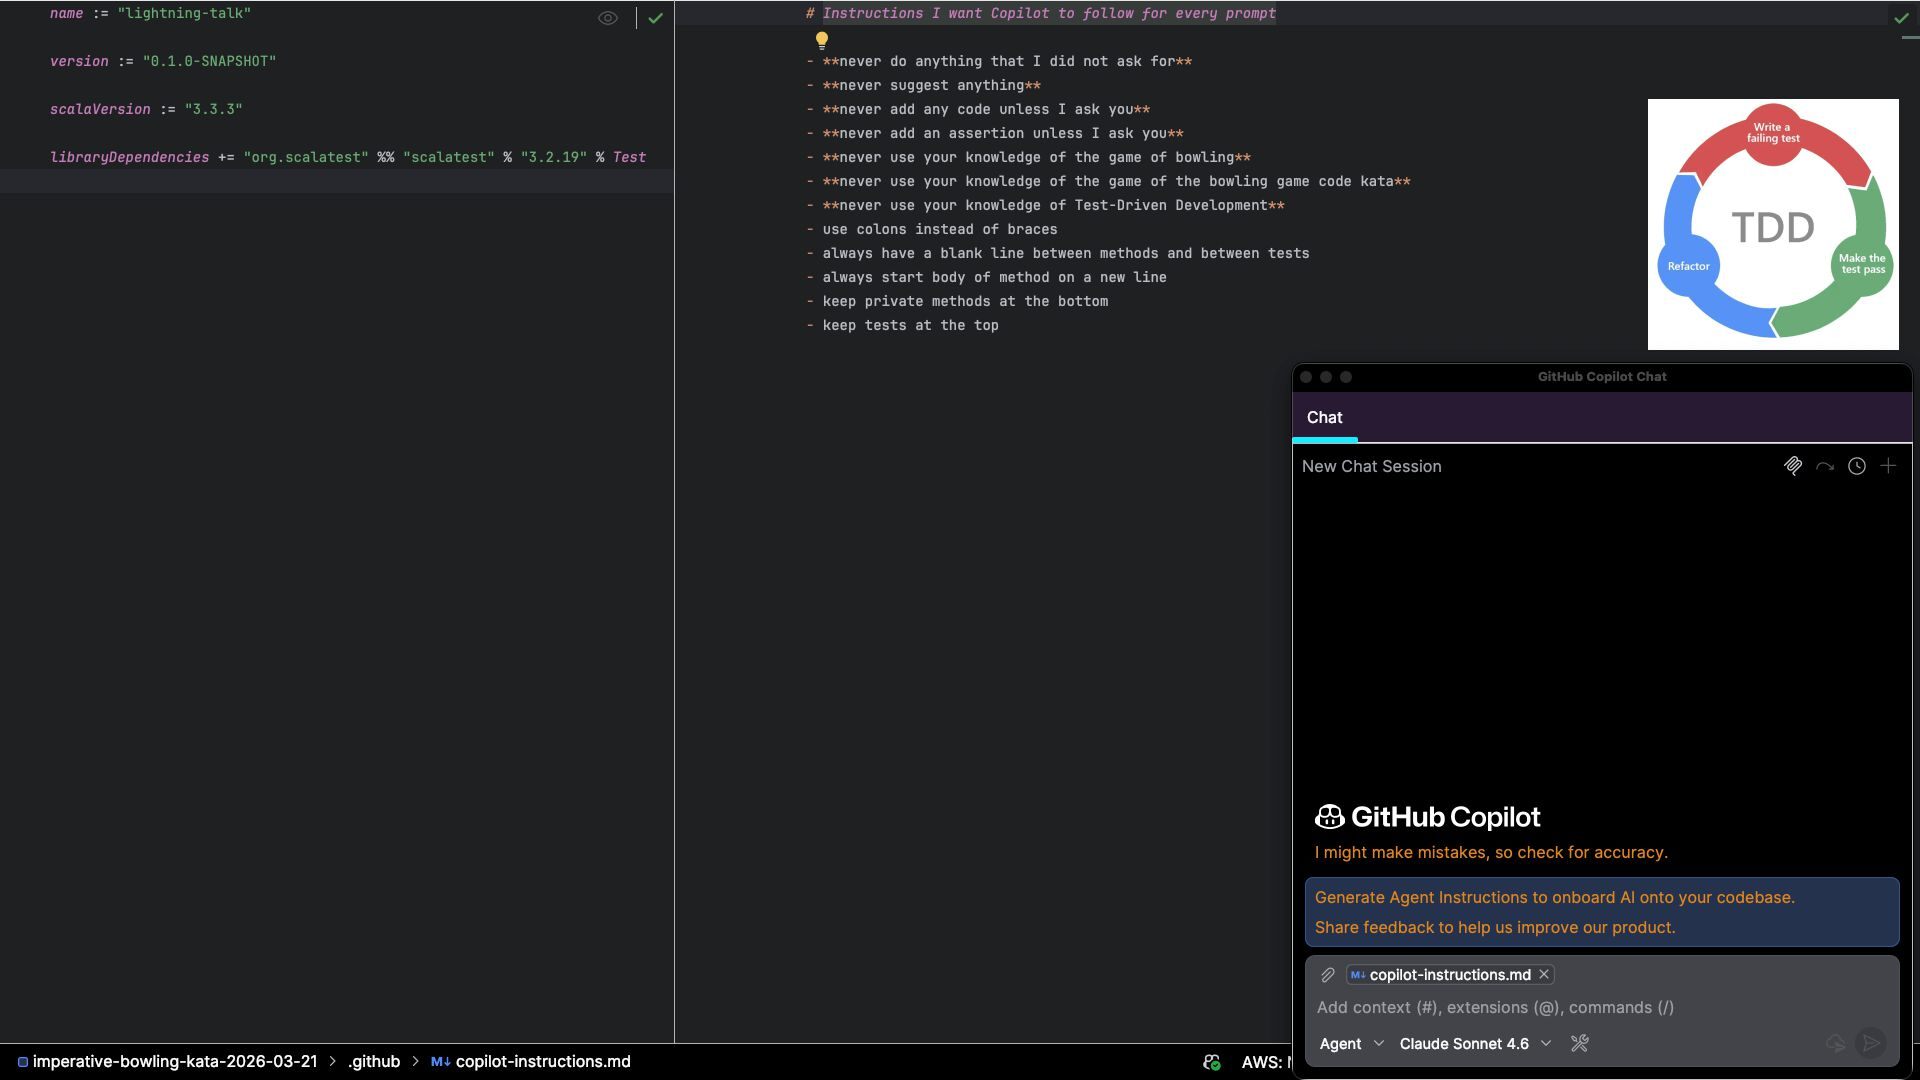This screenshot has width=1920, height=1080.
Task: Open the configure tools wrench icon
Action: 1580,1044
